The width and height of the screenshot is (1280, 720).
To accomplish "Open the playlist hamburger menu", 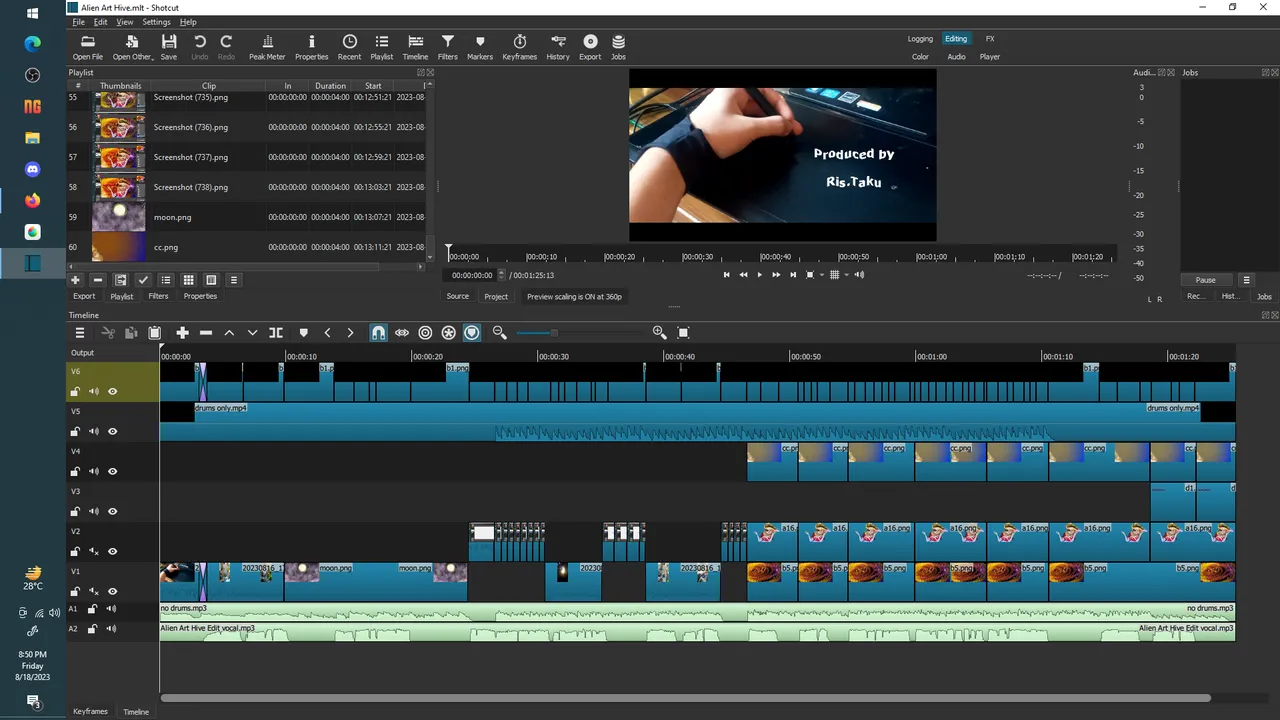I will pyautogui.click(x=233, y=280).
